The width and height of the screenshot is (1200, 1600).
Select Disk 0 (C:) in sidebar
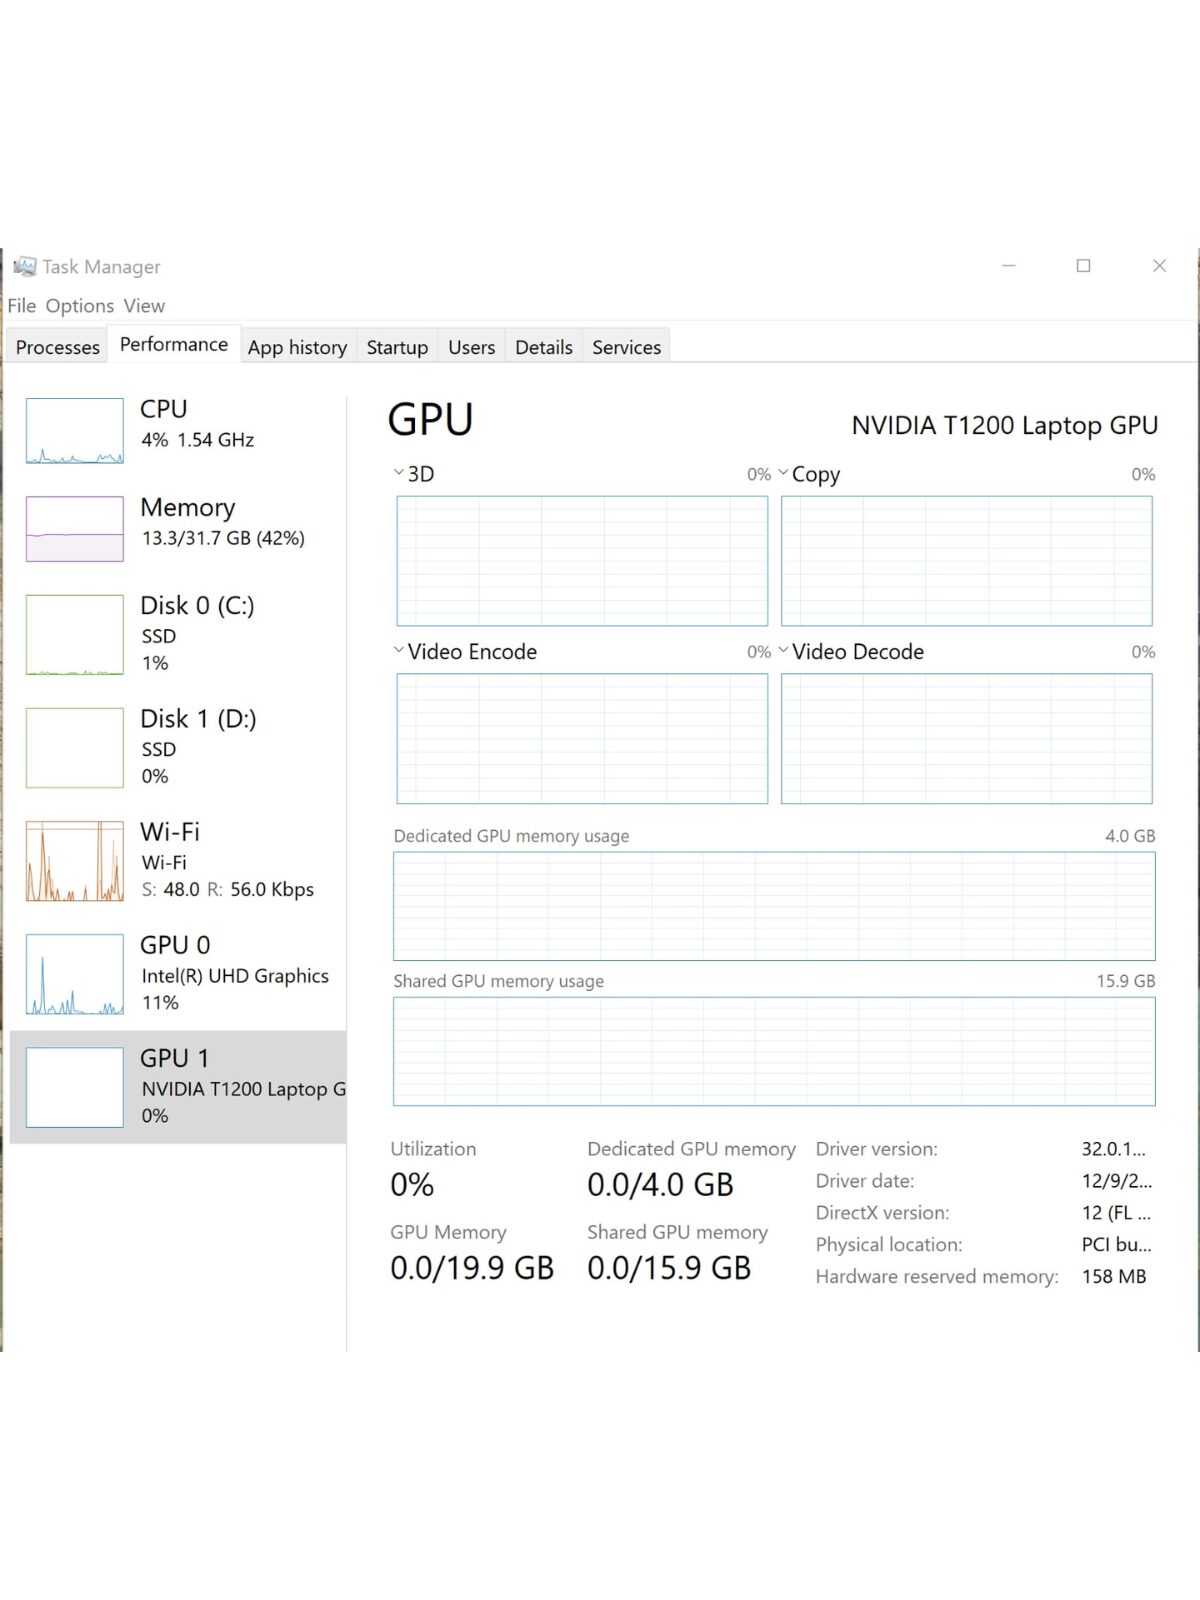pos(178,634)
